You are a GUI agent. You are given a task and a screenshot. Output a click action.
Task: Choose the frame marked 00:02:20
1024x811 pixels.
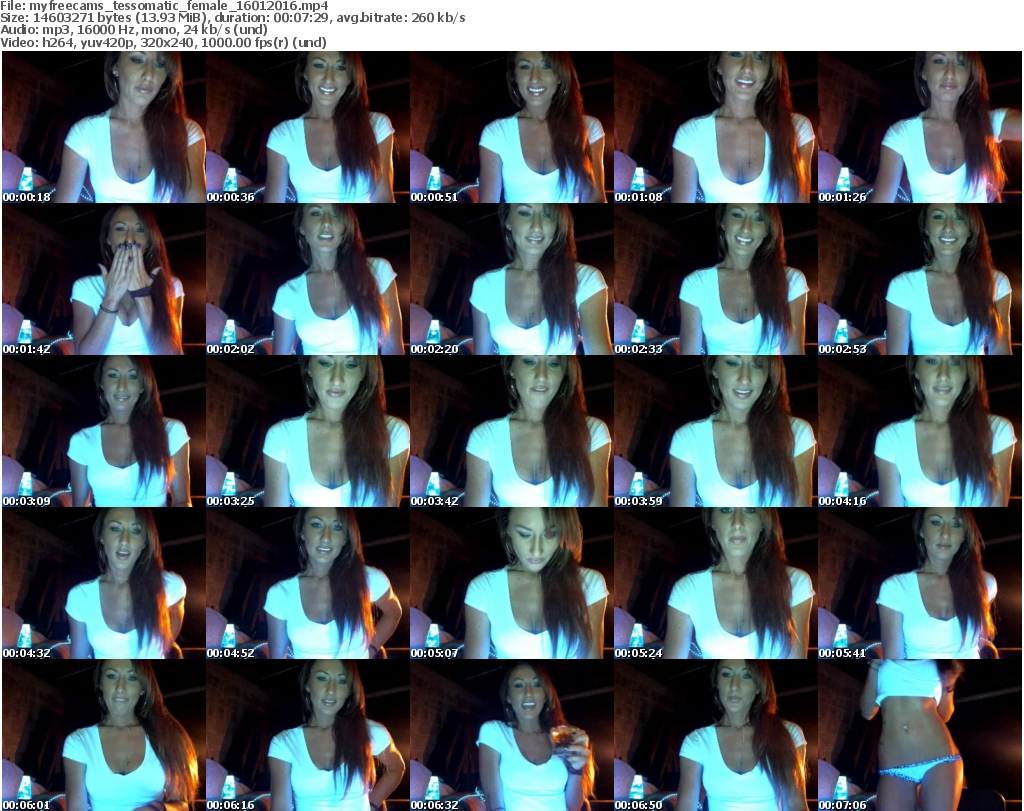(511, 279)
